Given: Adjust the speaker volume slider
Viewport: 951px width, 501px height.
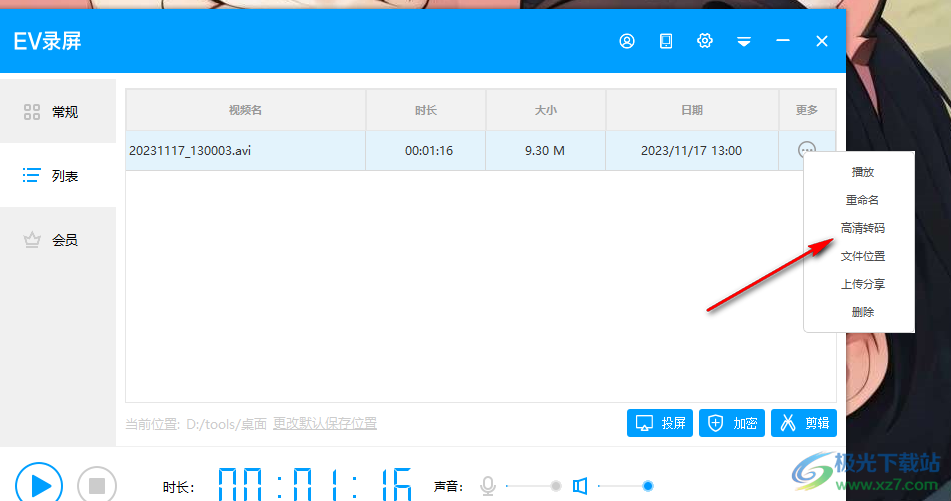Looking at the screenshot, I should pyautogui.click(x=625, y=486).
